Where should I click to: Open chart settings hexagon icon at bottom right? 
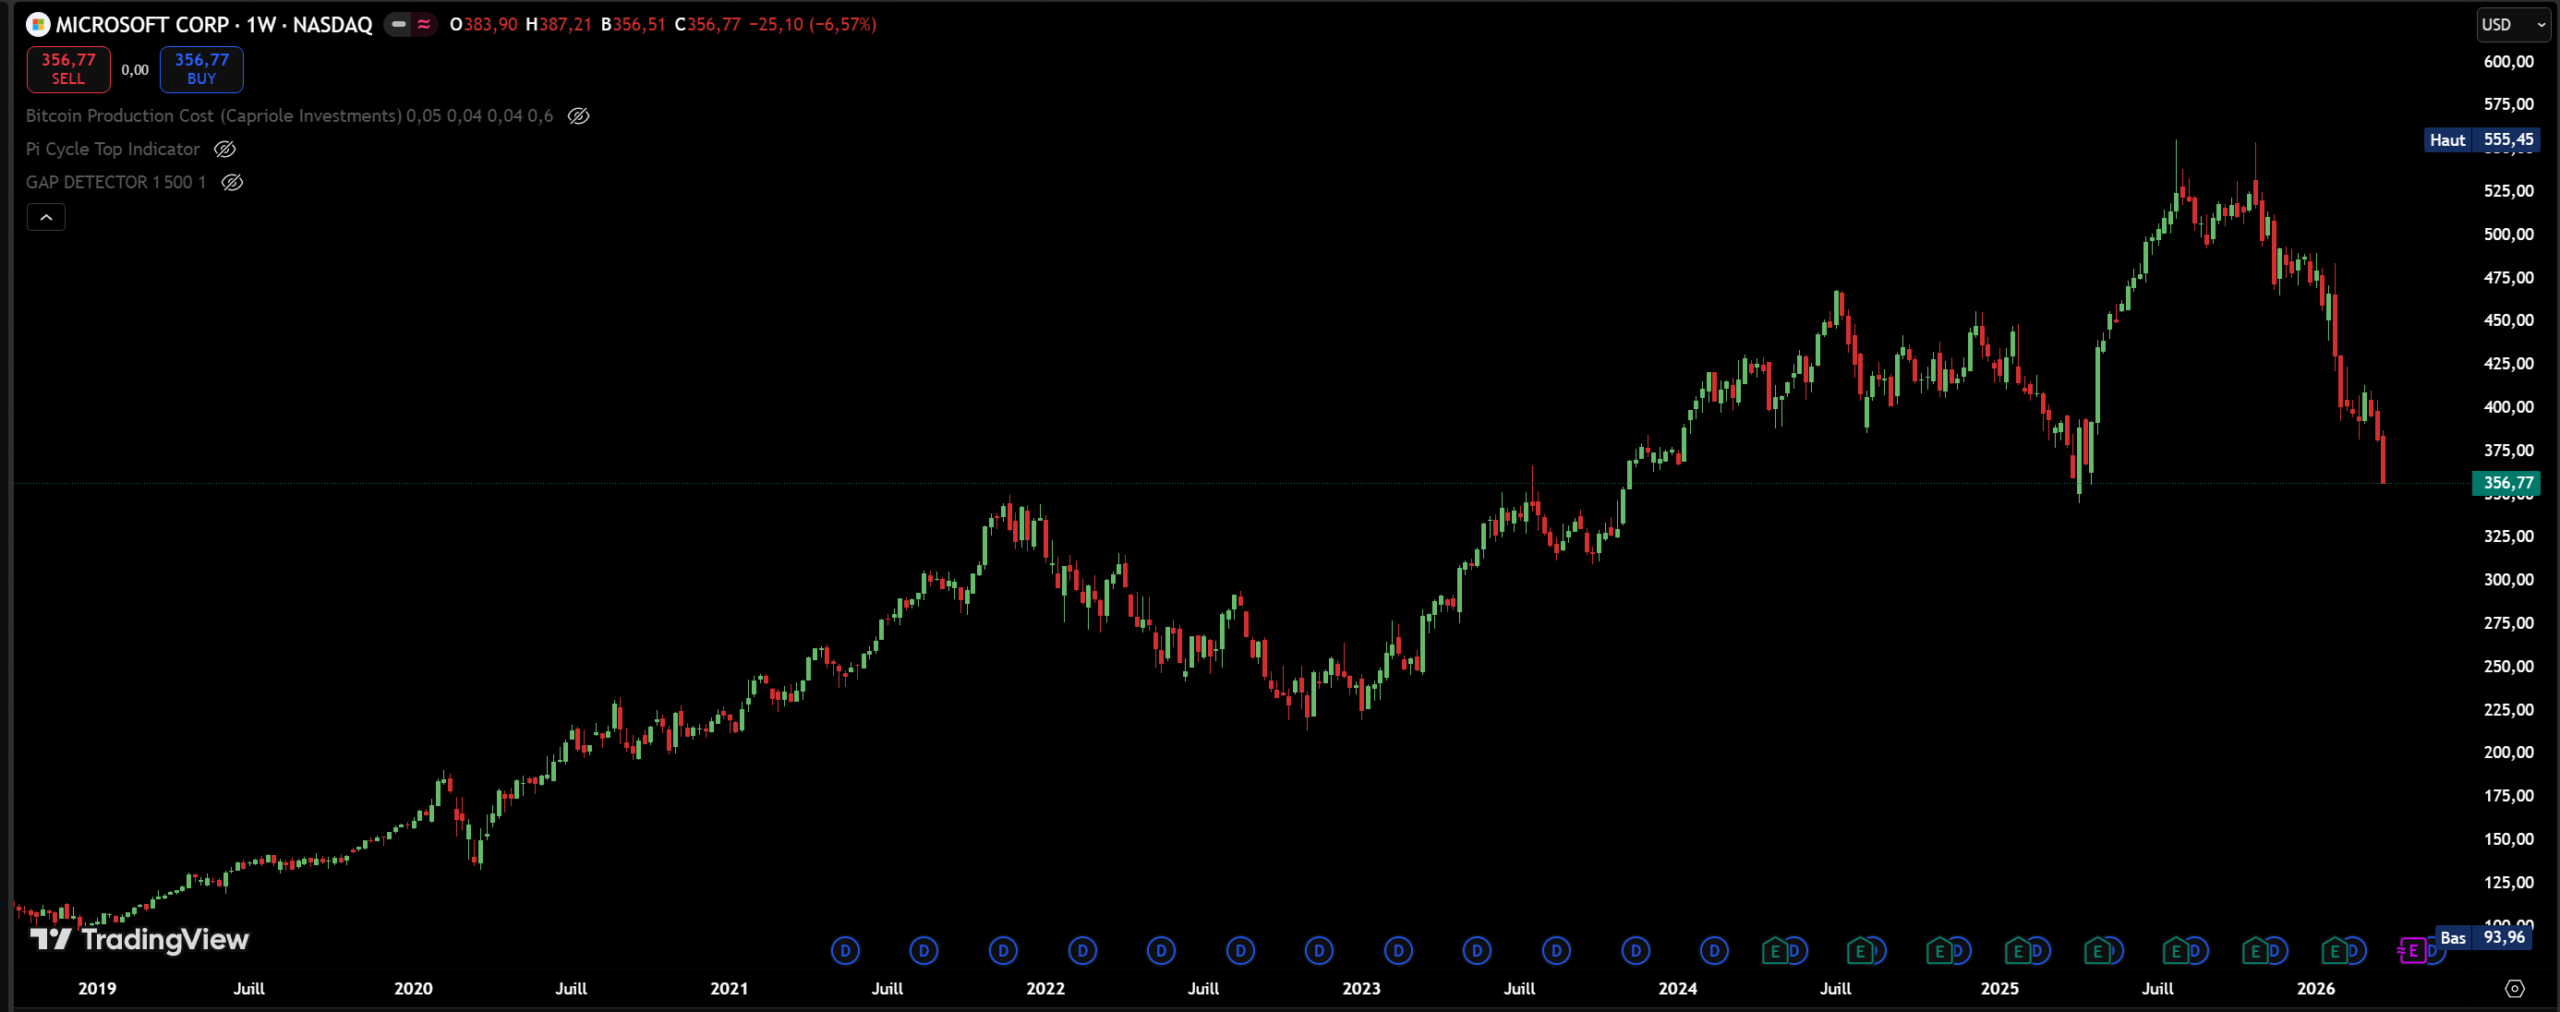pos(2514,988)
